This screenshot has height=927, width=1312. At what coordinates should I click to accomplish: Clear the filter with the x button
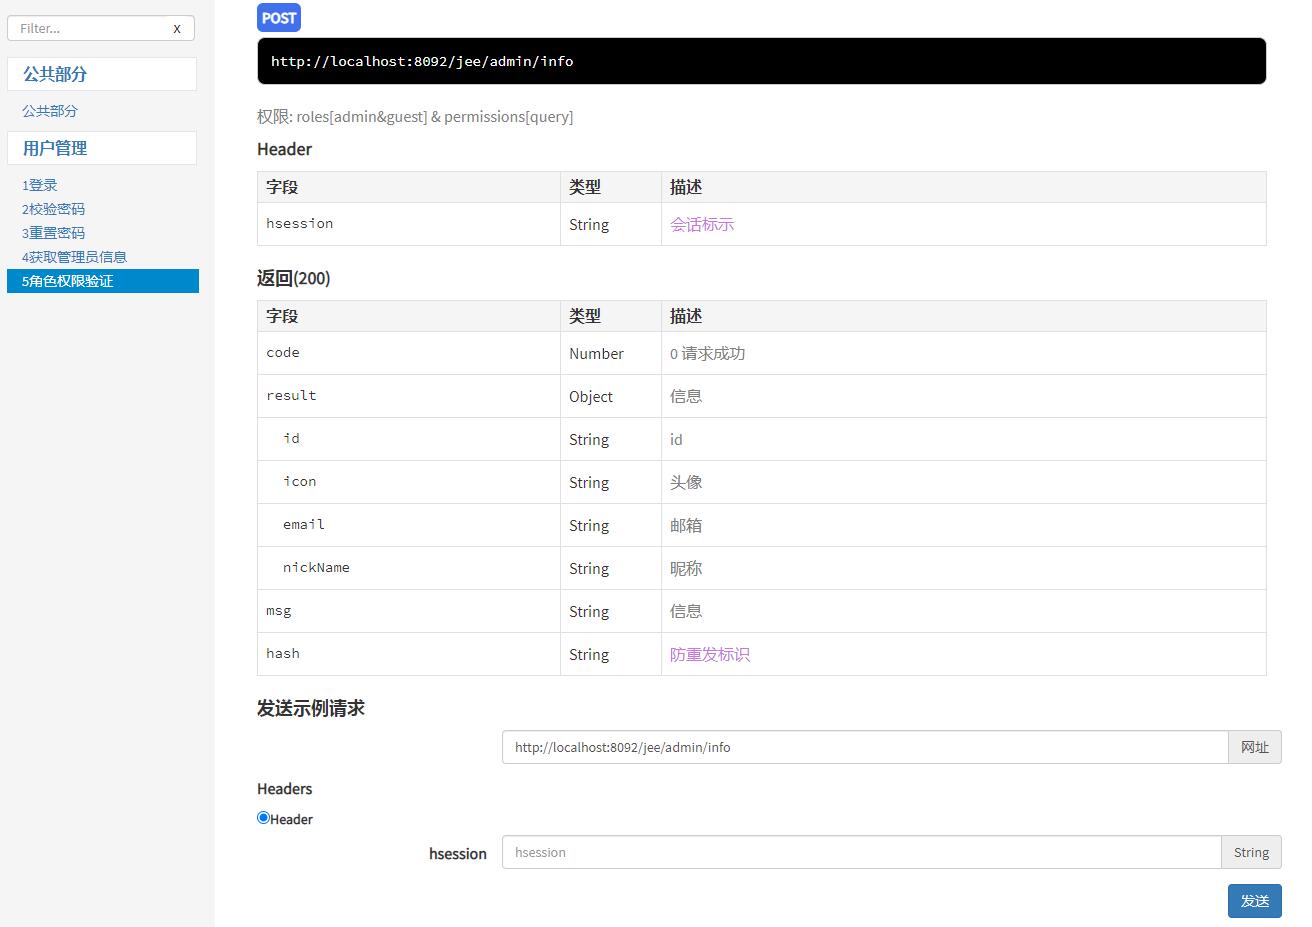(177, 29)
